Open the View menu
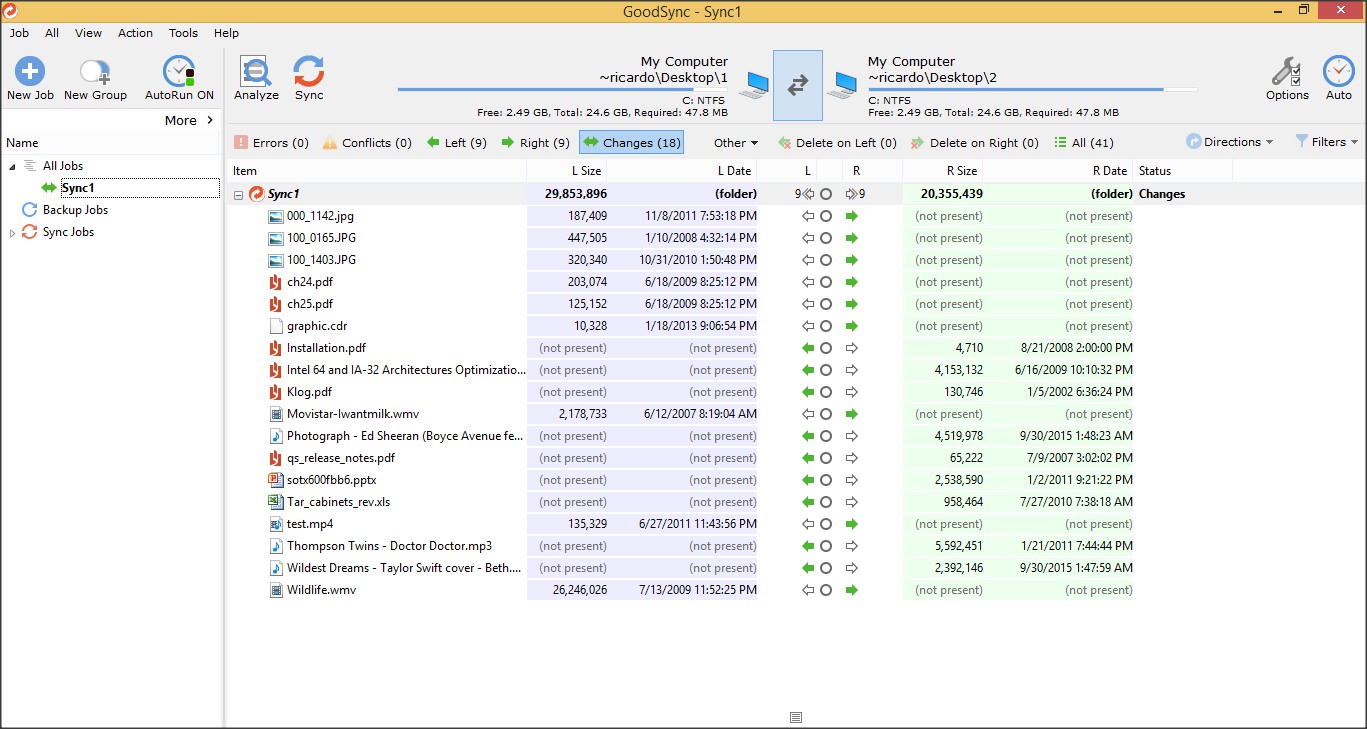This screenshot has width=1367, height=729. (x=88, y=33)
